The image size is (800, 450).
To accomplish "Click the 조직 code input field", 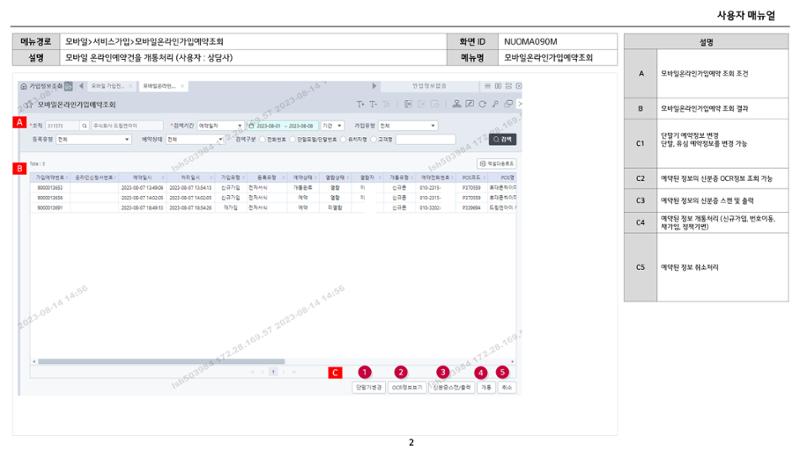I will [62, 126].
